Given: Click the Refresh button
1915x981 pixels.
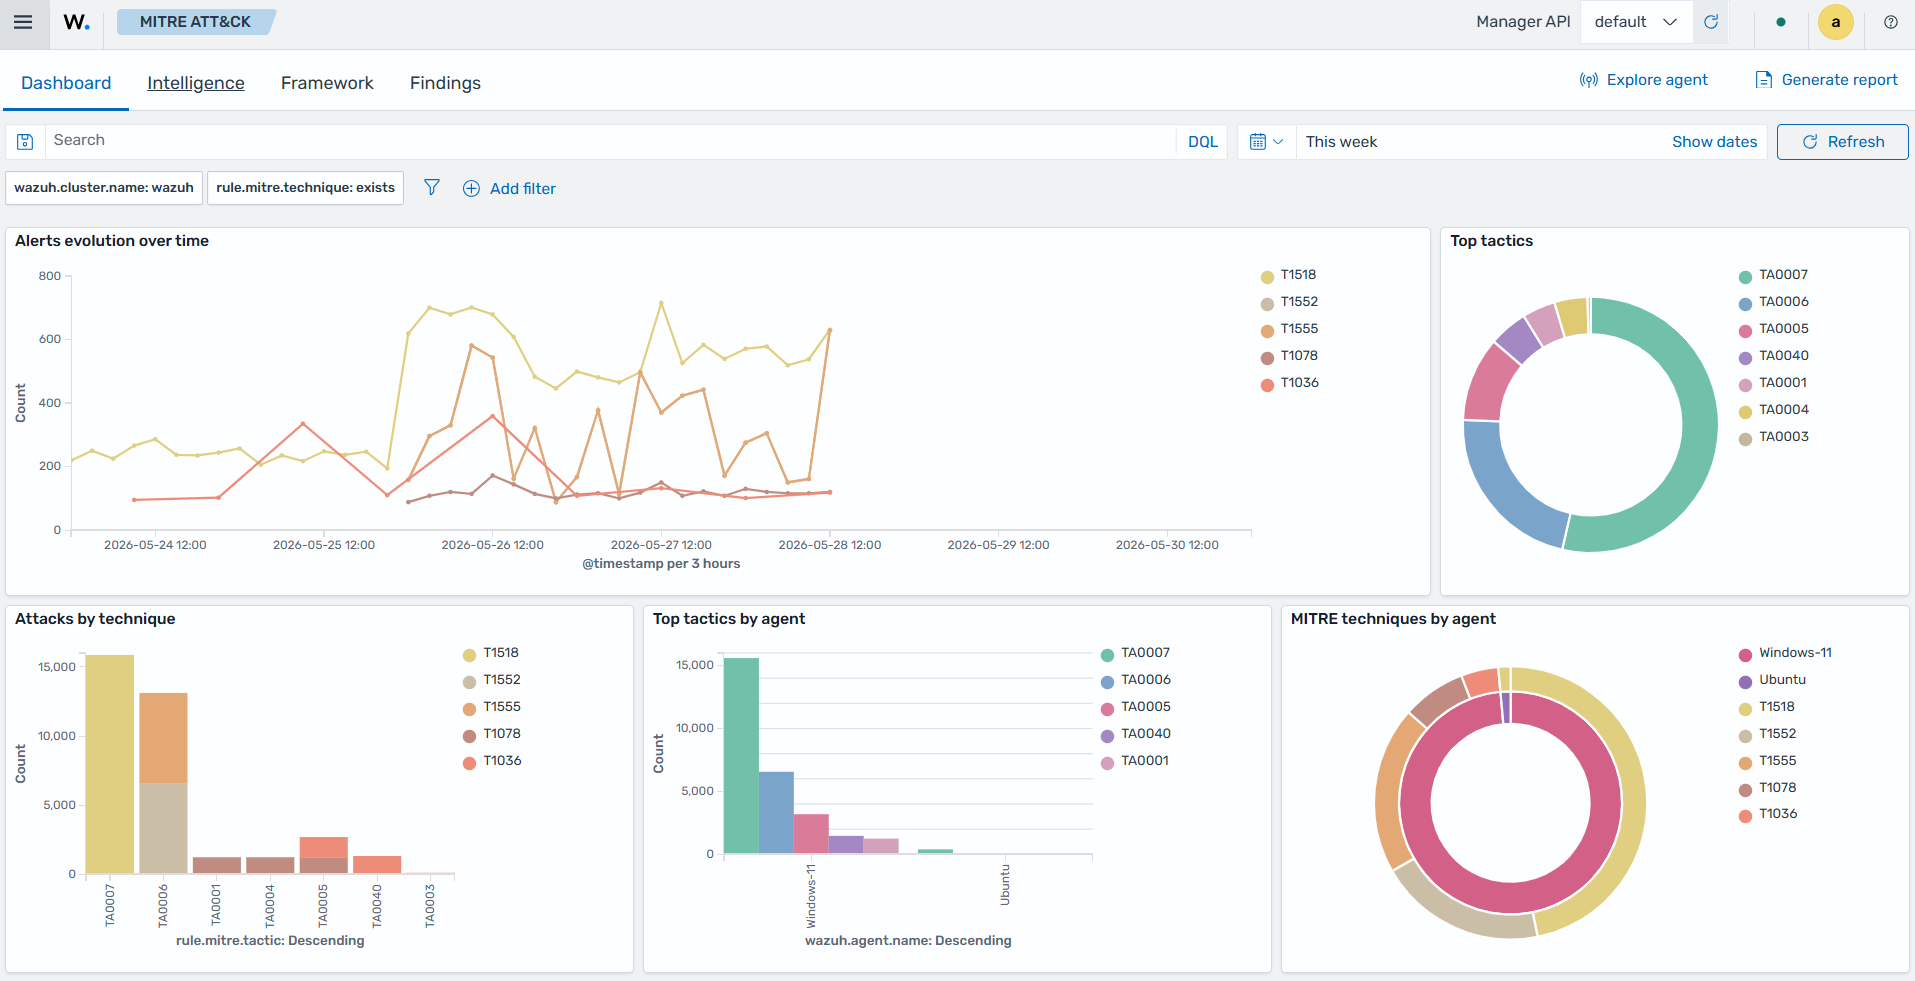Looking at the screenshot, I should pos(1842,142).
